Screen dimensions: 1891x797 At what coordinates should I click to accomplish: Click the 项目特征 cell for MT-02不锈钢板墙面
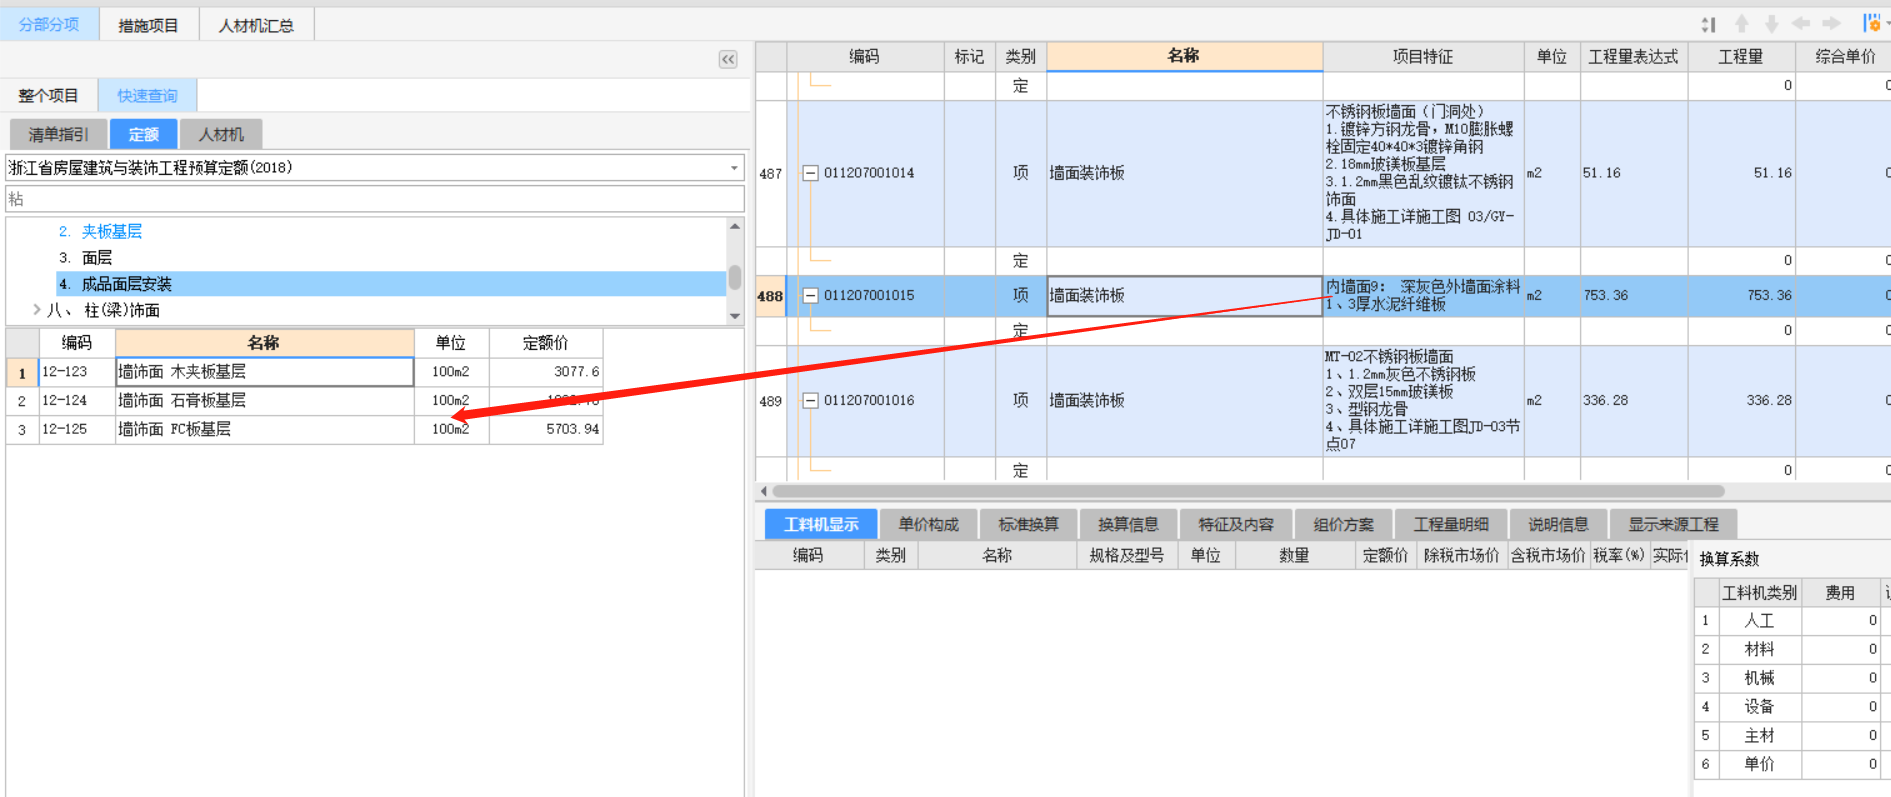click(1423, 401)
